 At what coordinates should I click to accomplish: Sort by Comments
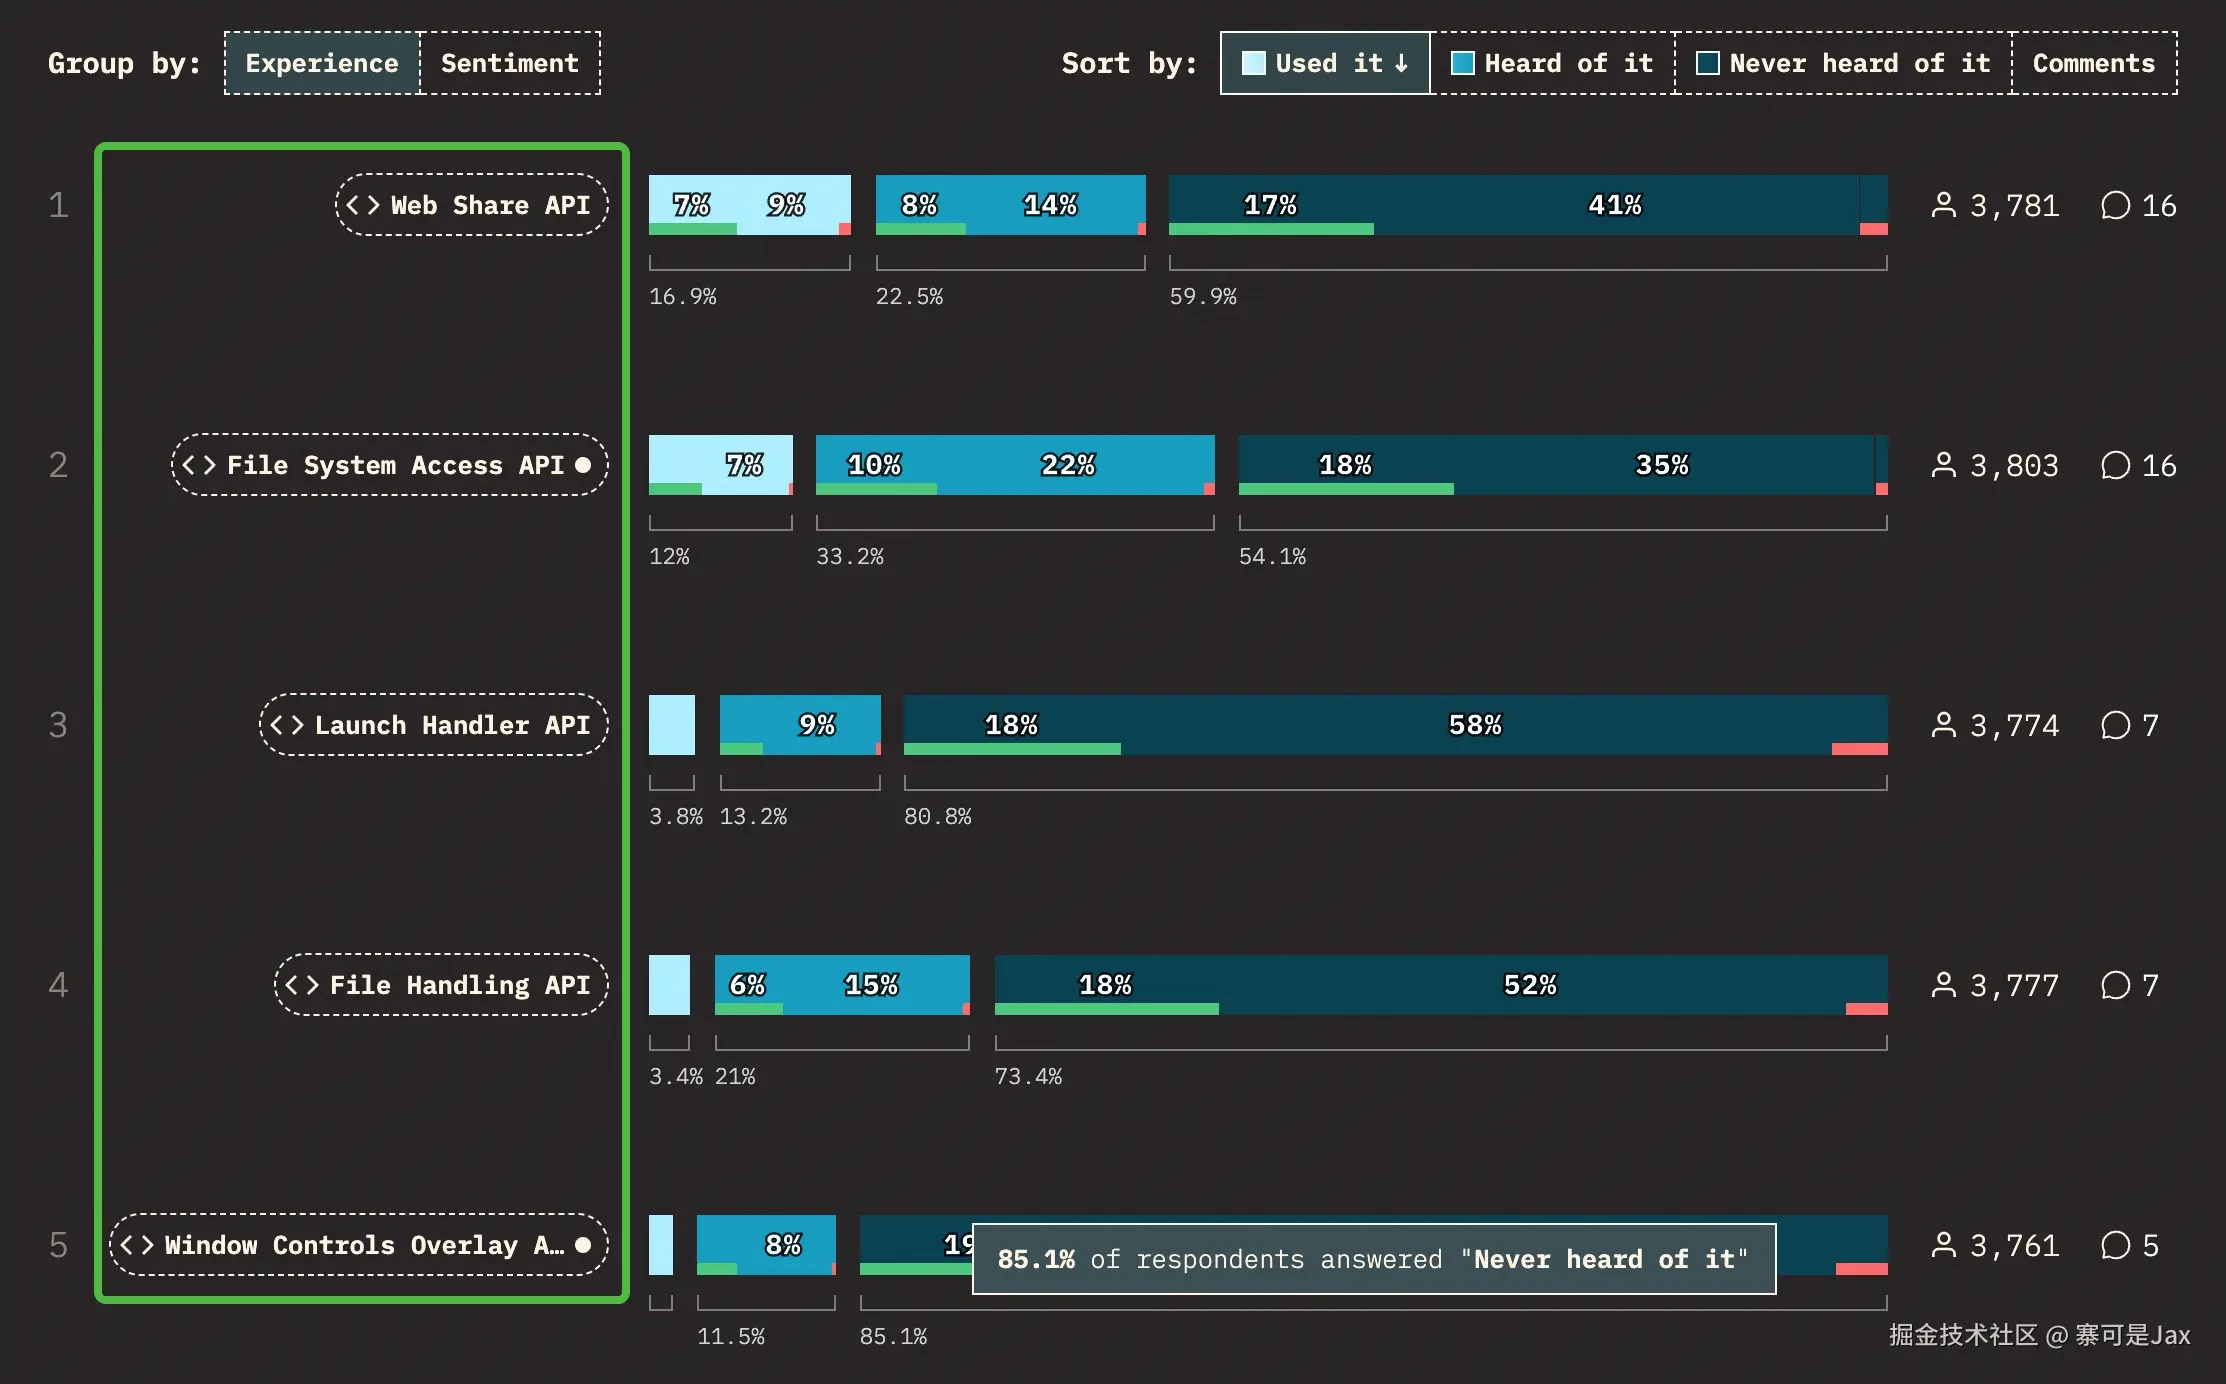pyautogui.click(x=2093, y=63)
